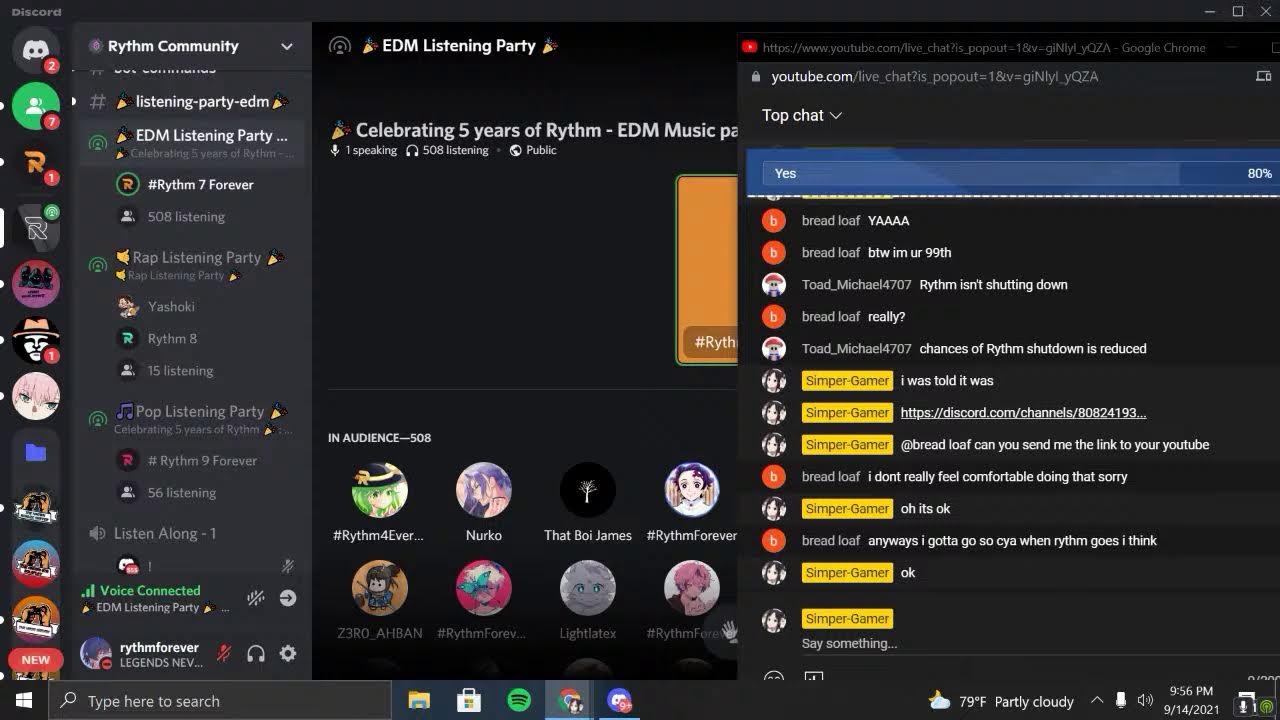Open Spotify from the taskbar

pyautogui.click(x=519, y=701)
